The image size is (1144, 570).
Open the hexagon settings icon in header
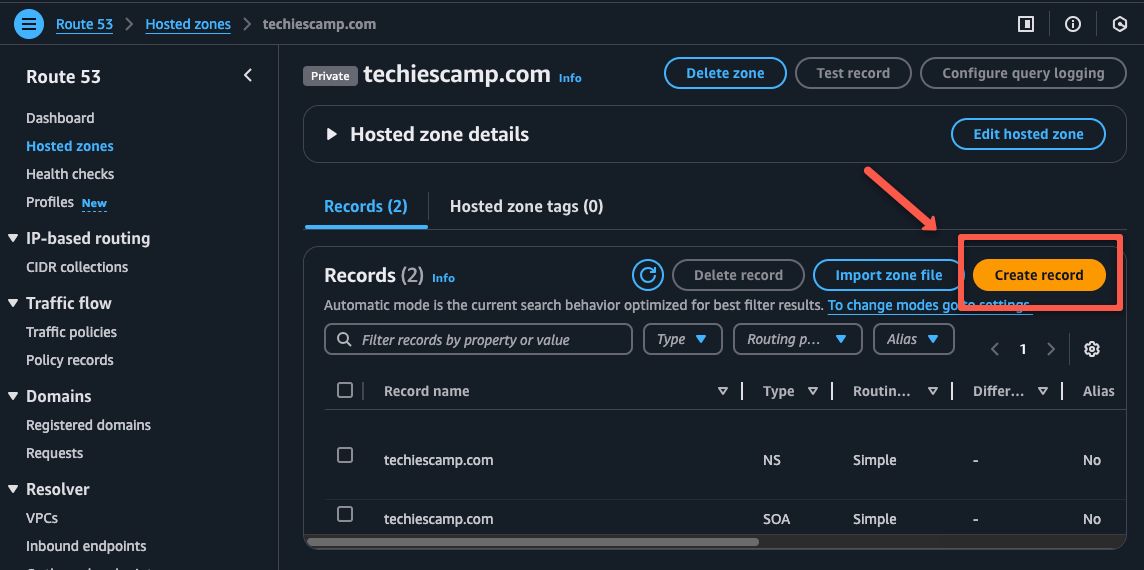coord(1119,24)
